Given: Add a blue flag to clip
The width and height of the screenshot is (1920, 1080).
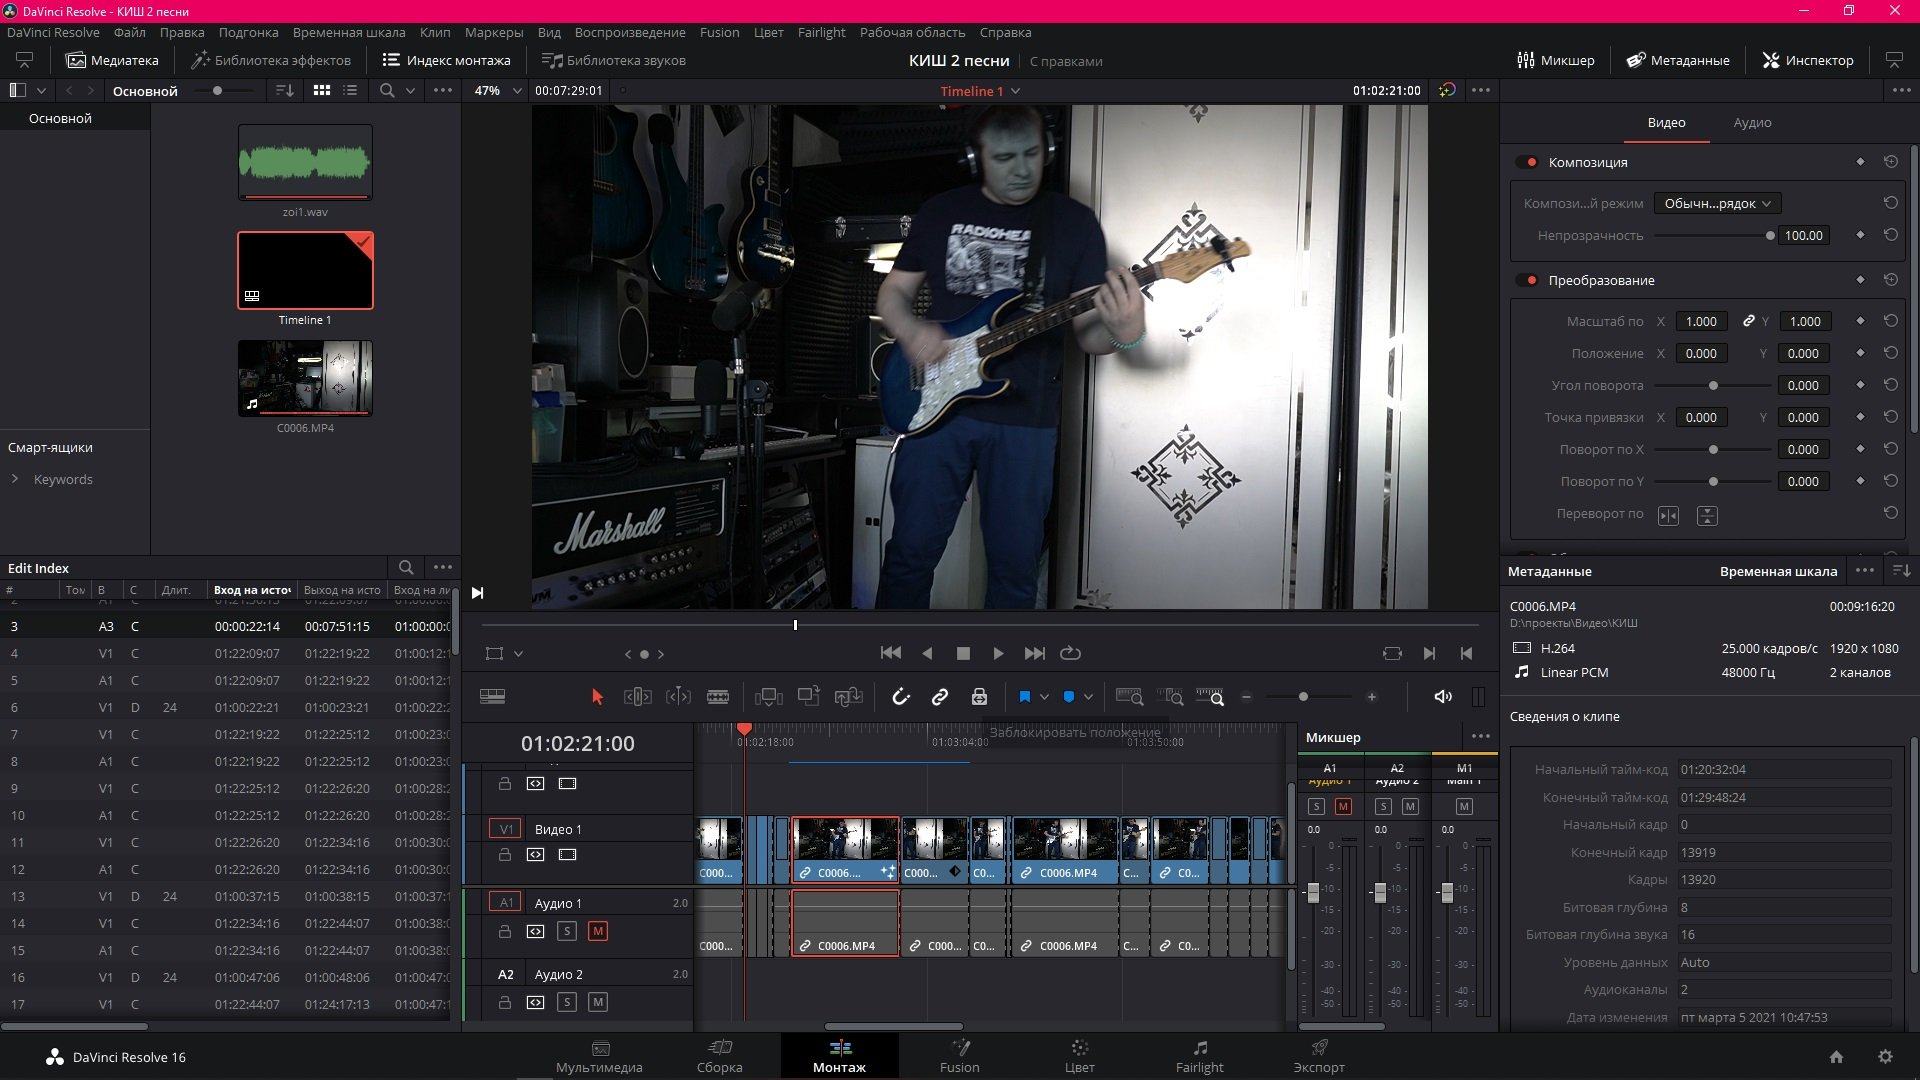Looking at the screenshot, I should tap(1024, 697).
